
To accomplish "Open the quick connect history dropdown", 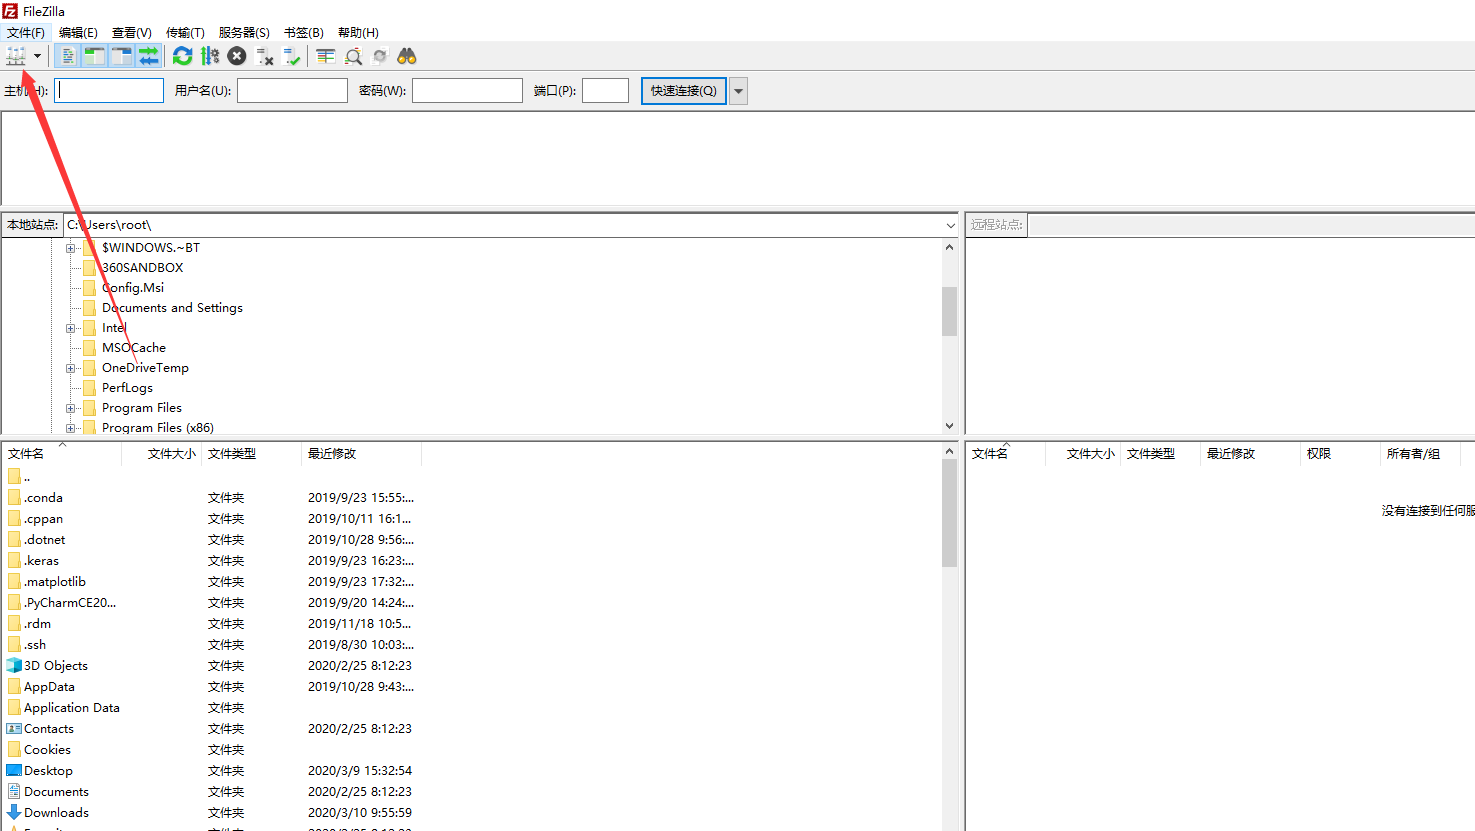I will point(738,90).
